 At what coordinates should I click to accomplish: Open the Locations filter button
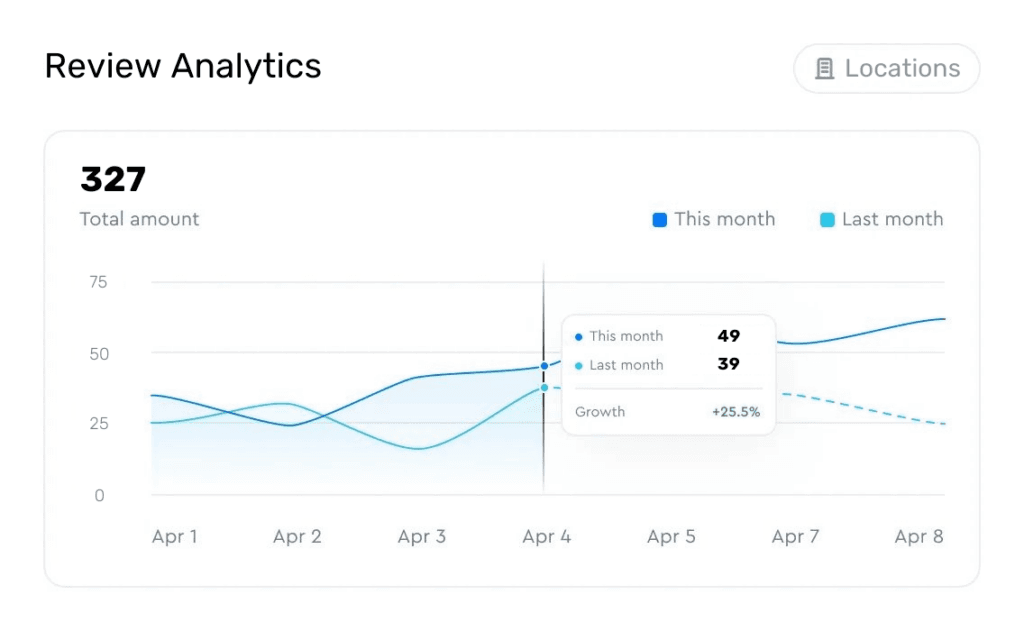[x=886, y=69]
